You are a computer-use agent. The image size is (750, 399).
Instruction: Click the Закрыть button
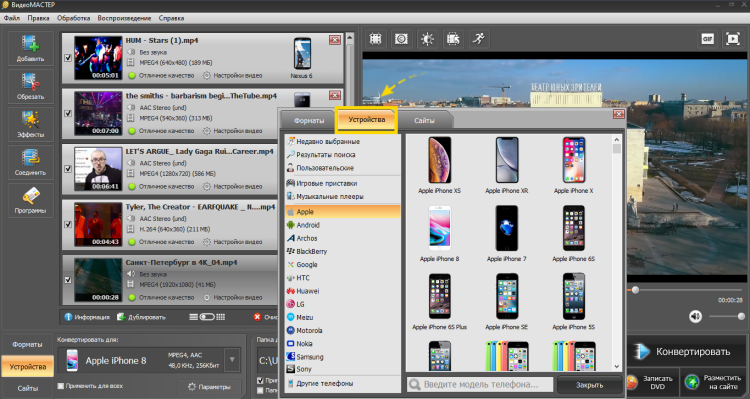pos(589,385)
